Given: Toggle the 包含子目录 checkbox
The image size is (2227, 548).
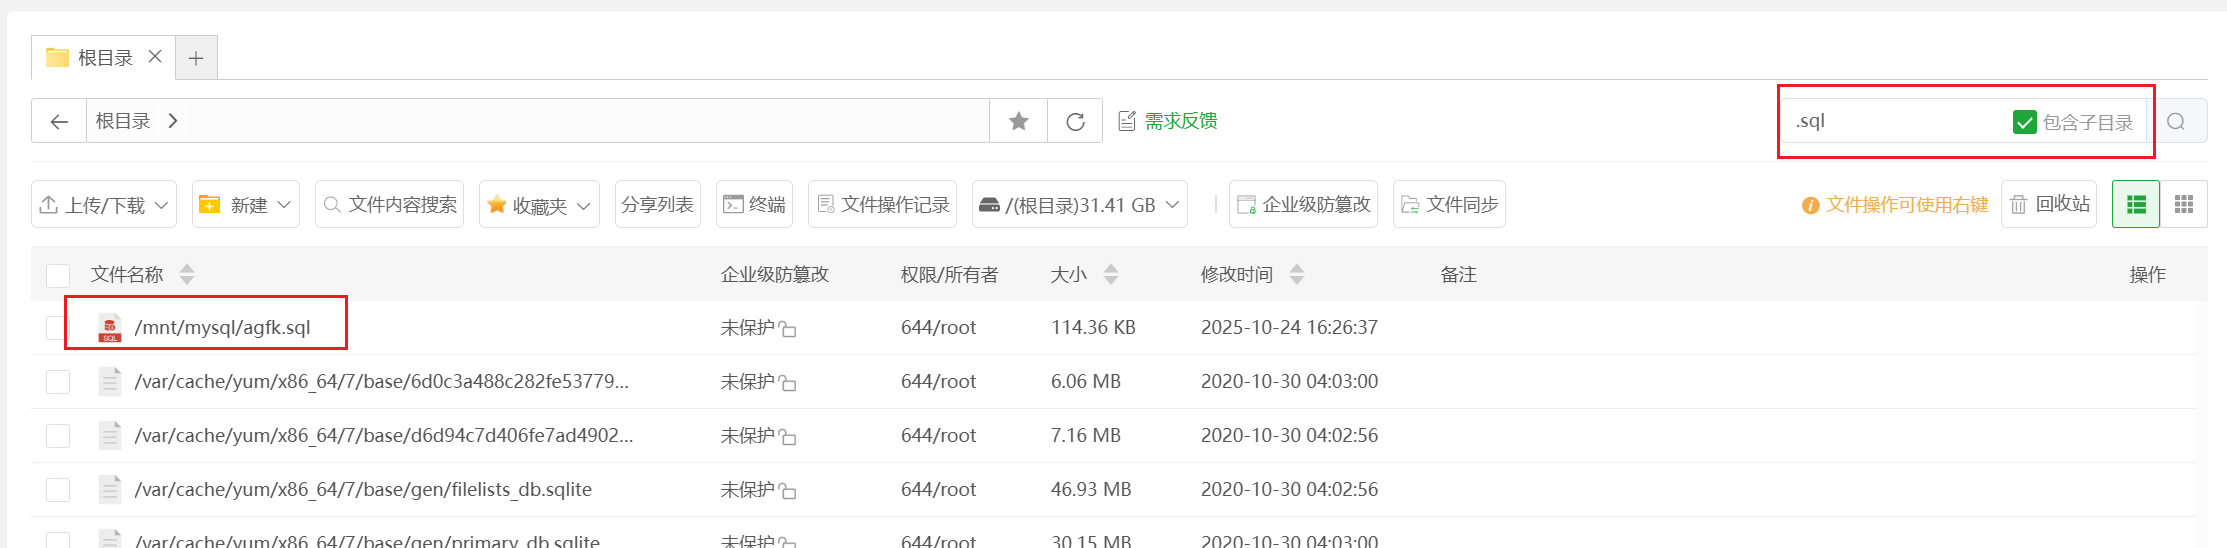Looking at the screenshot, I should (2024, 122).
